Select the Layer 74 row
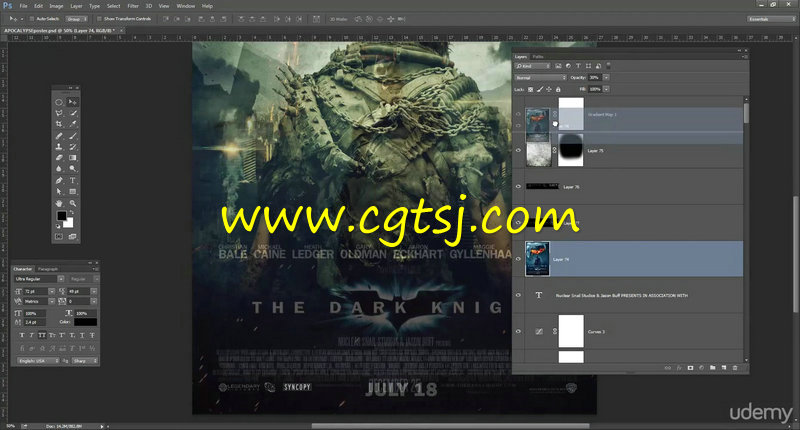This screenshot has width=800, height=430. point(633,259)
